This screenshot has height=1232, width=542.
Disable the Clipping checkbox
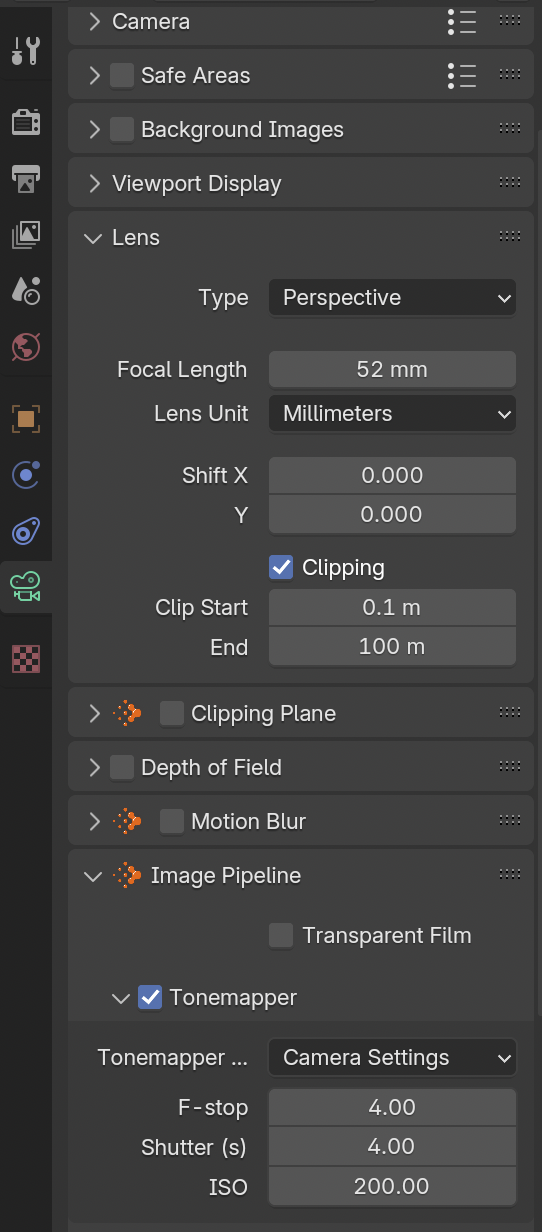tap(281, 567)
